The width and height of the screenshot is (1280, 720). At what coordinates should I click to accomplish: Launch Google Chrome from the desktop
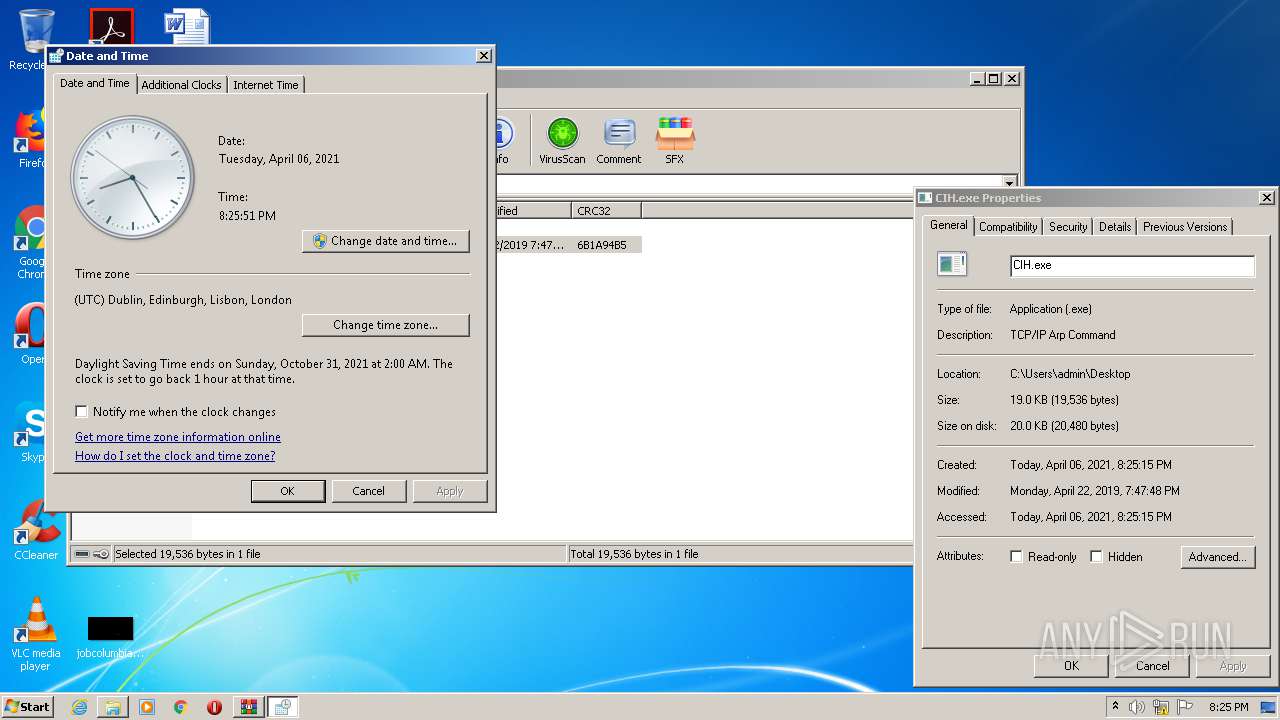(x=30, y=243)
